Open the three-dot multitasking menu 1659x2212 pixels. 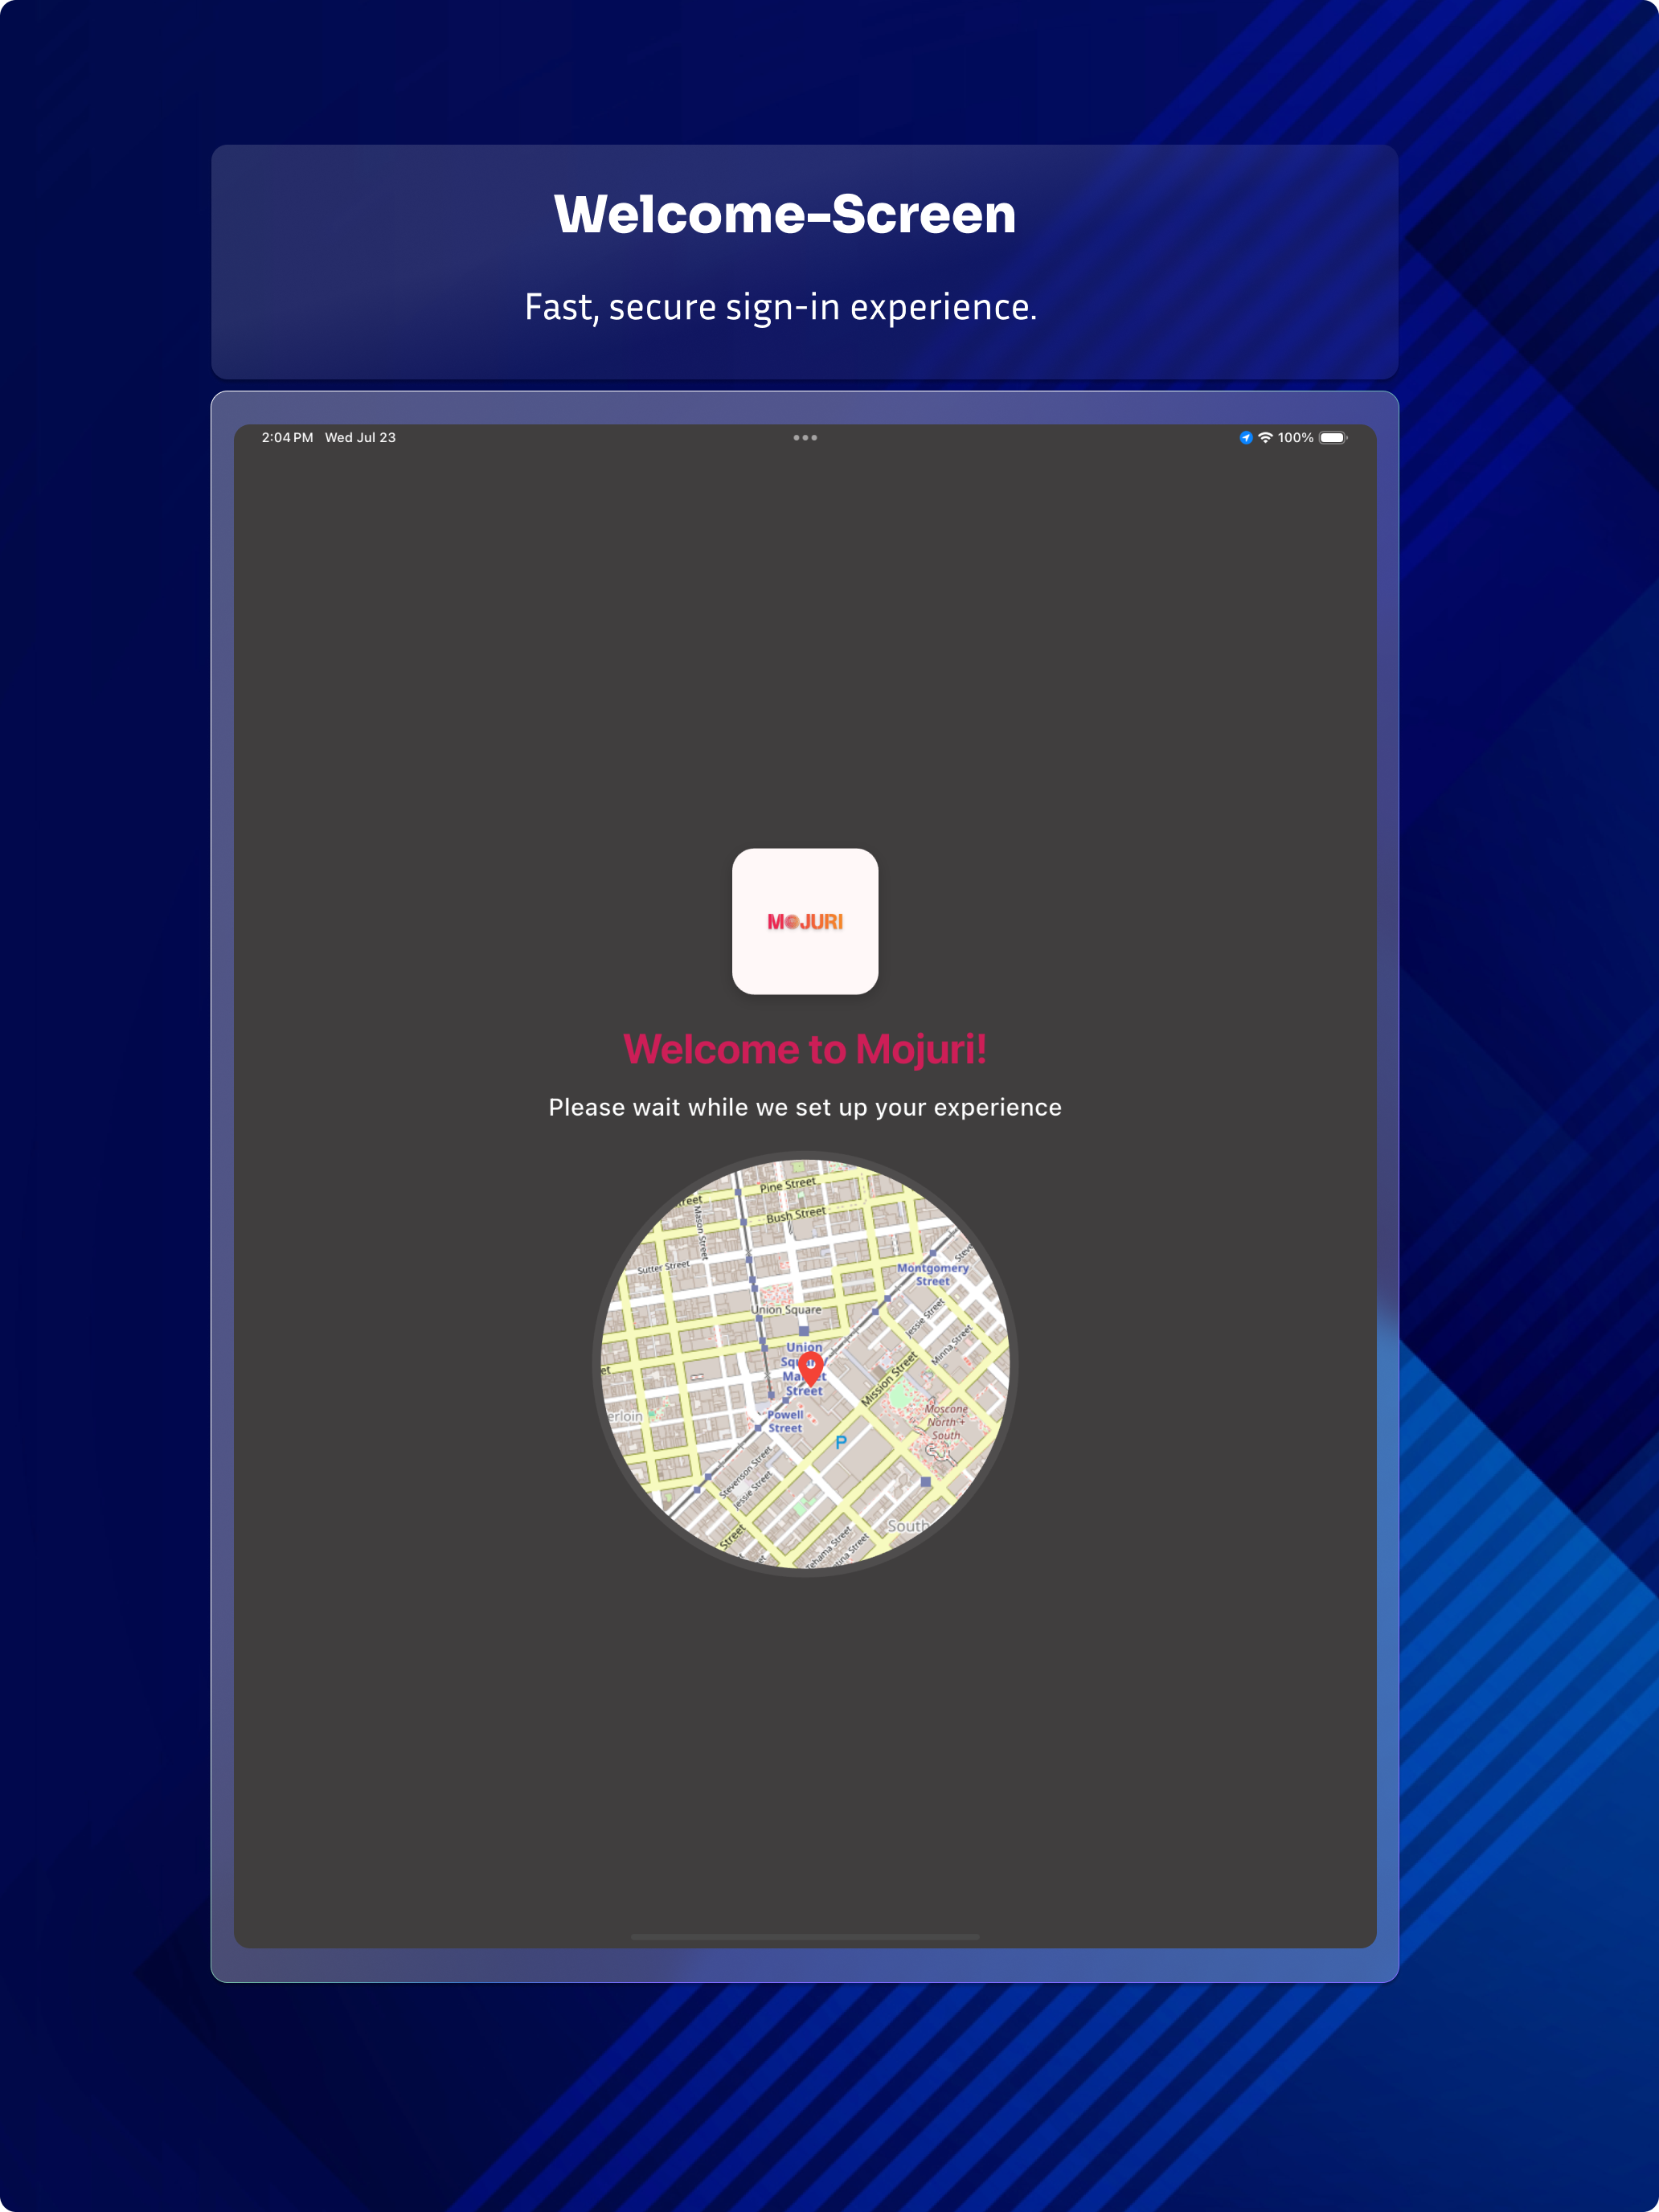coord(805,437)
